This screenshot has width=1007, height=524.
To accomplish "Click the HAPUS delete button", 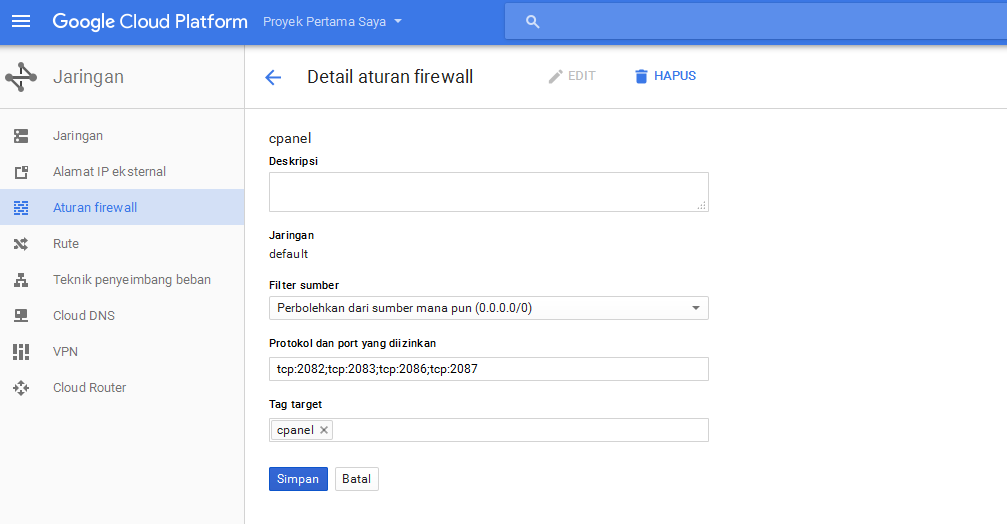I will tap(665, 76).
